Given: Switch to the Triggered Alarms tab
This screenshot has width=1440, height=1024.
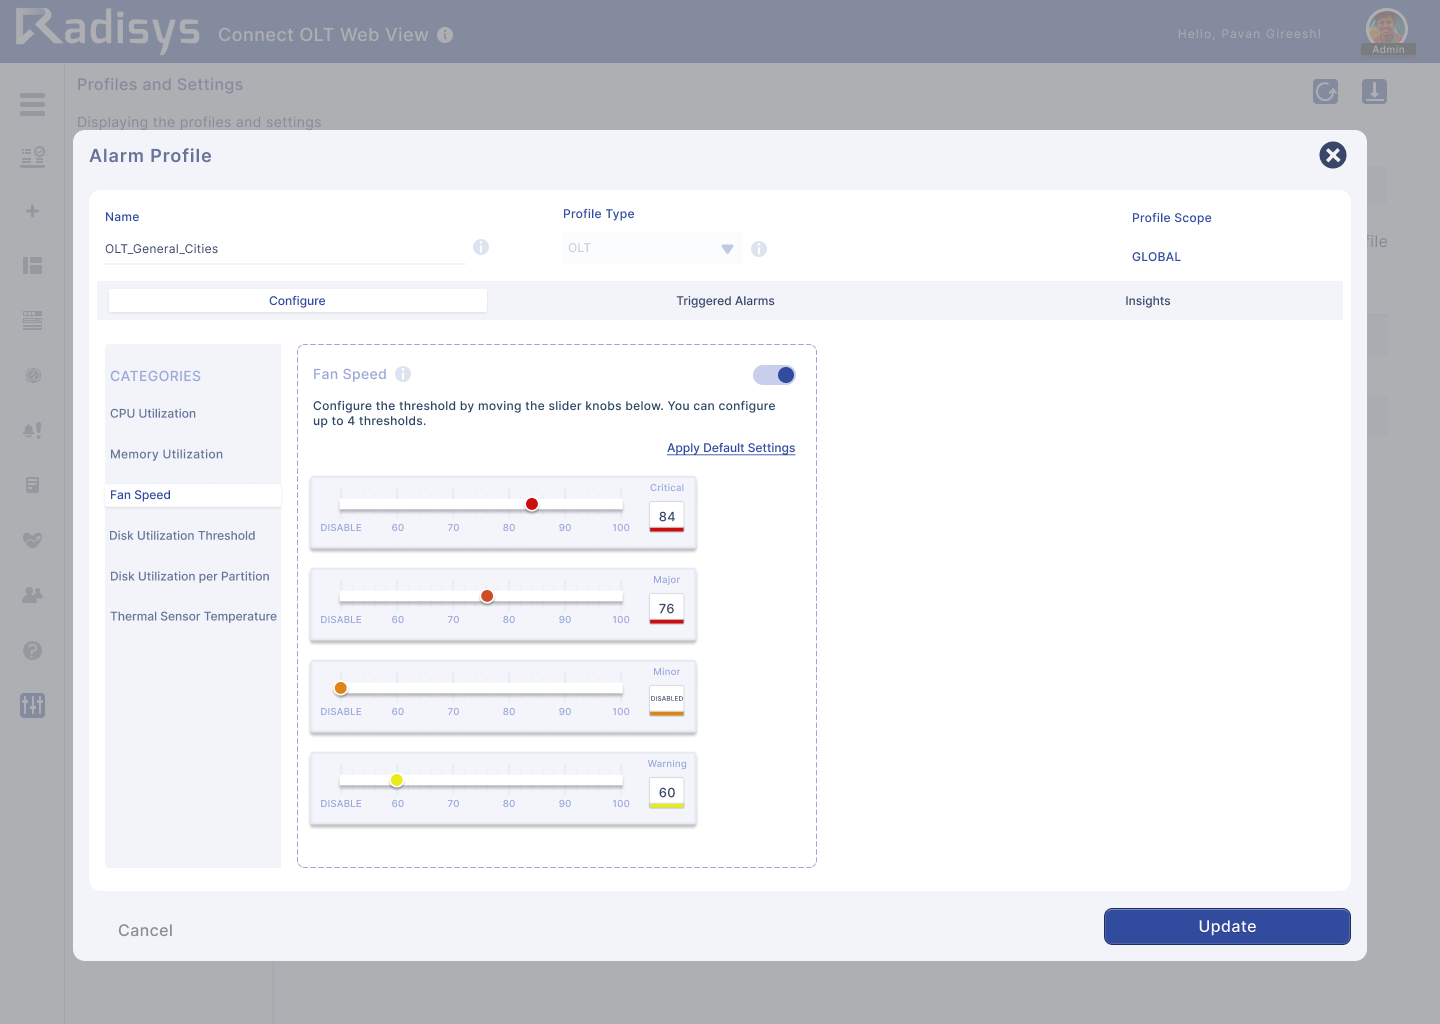Looking at the screenshot, I should coord(725,300).
